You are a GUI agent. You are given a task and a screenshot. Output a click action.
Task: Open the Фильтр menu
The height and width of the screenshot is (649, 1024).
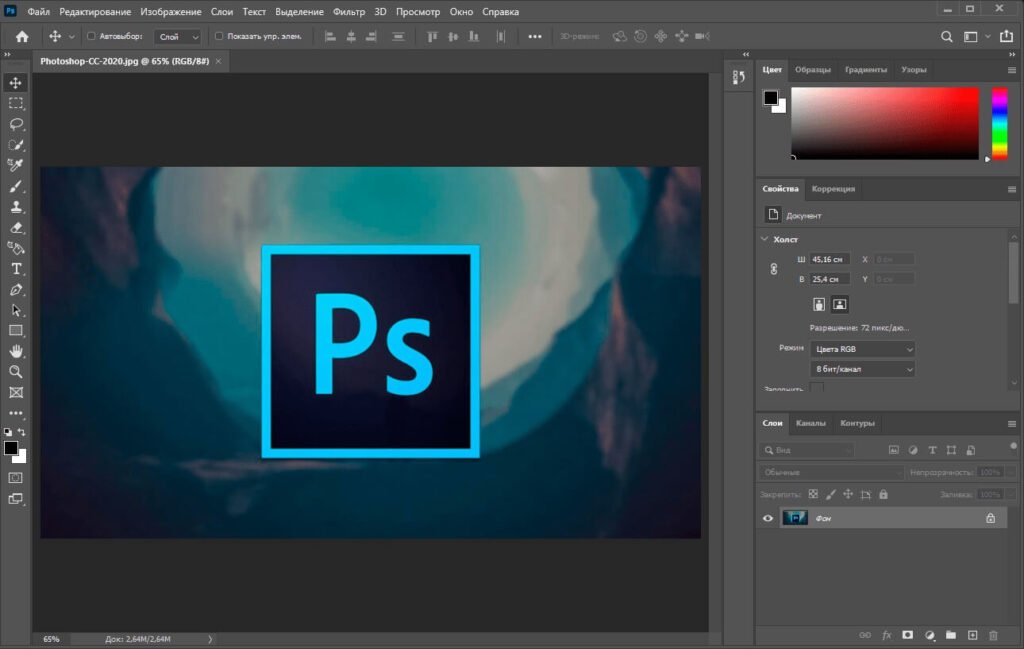point(349,12)
